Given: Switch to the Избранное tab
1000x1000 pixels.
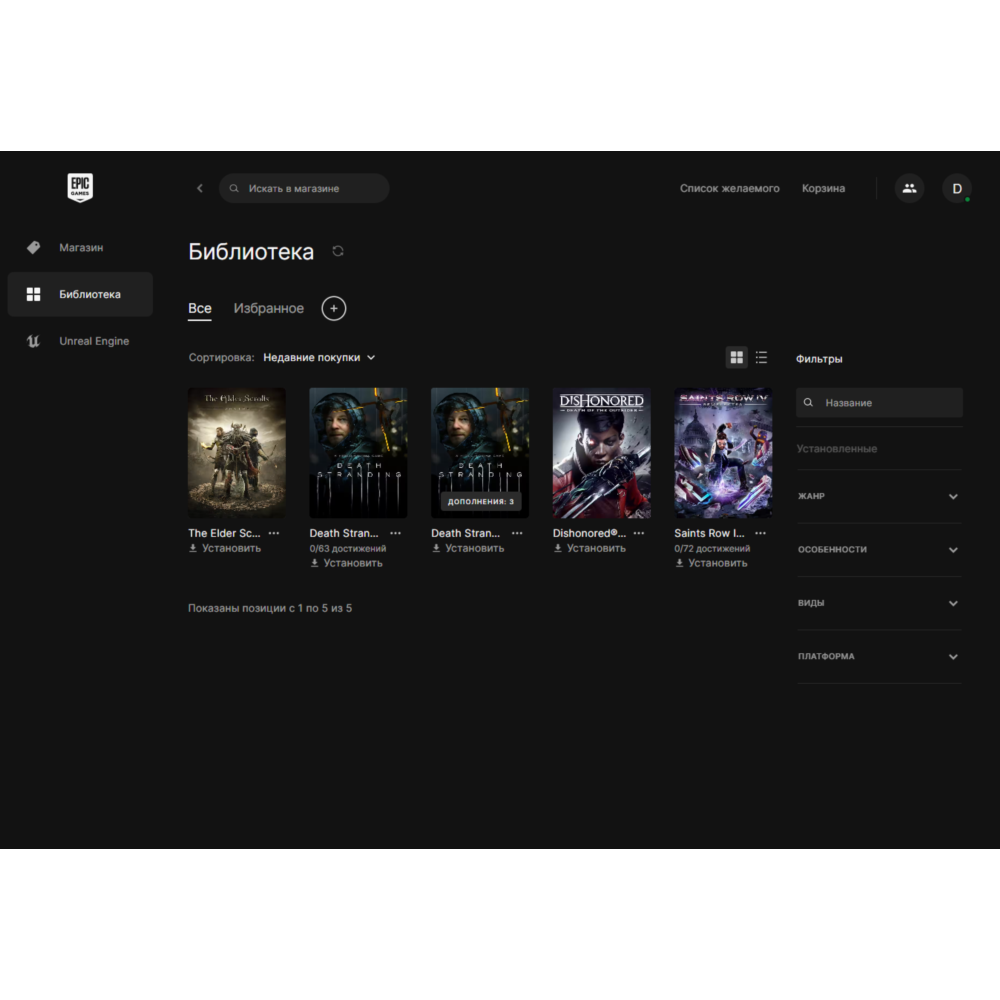Looking at the screenshot, I should click(x=268, y=309).
